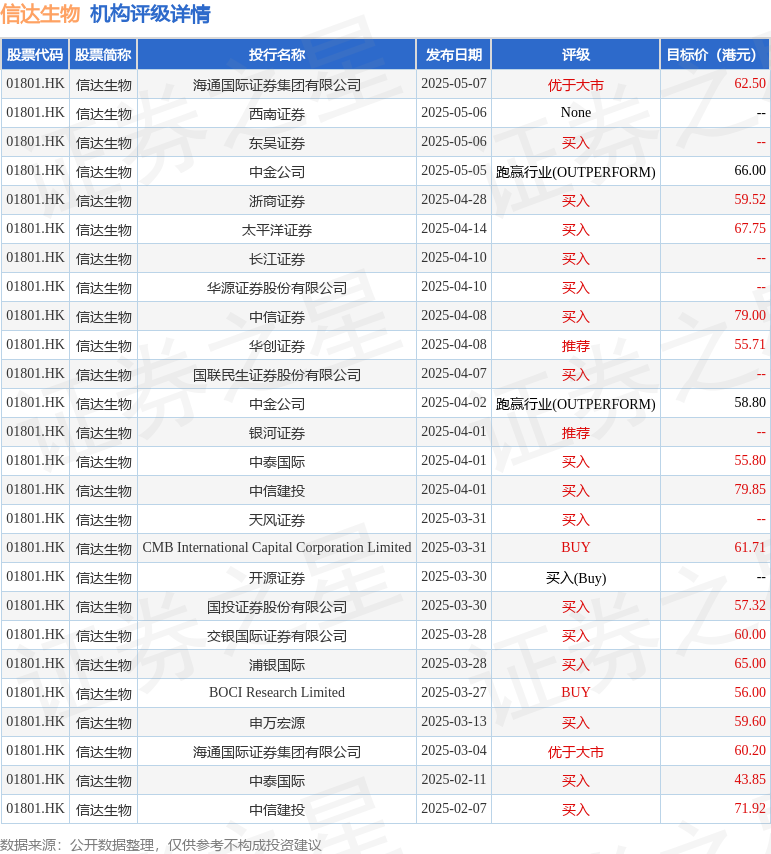Select the 长江证券 cell
Image resolution: width=771 pixels, height=854 pixels.
(277, 259)
